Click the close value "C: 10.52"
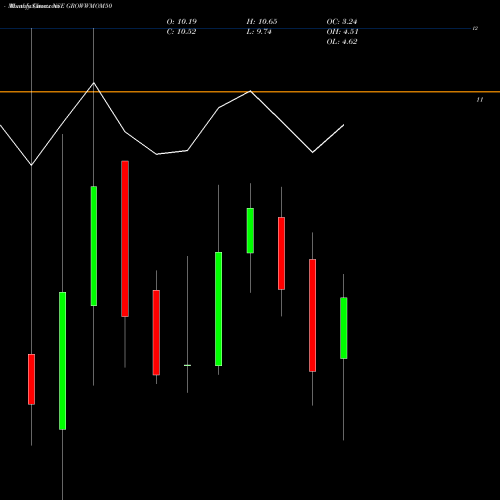The image size is (500, 500). tap(181, 32)
